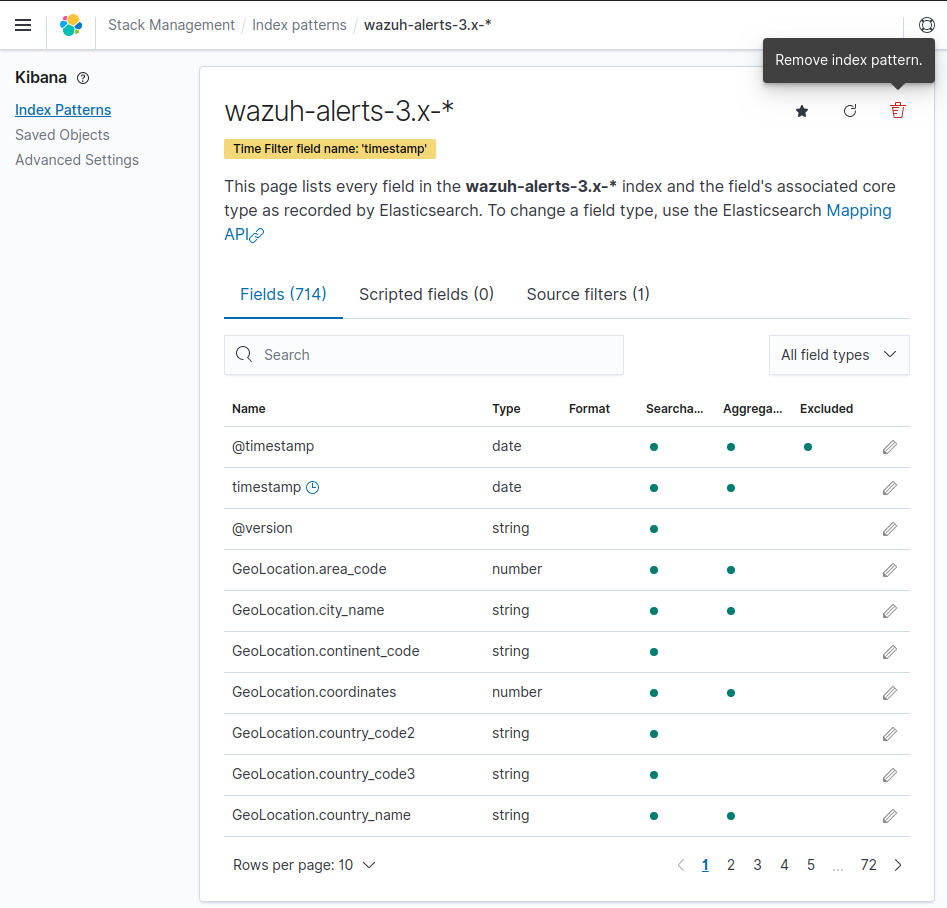Edit the GeoLocation.city_name field
This screenshot has width=947, height=908.
pos(889,611)
